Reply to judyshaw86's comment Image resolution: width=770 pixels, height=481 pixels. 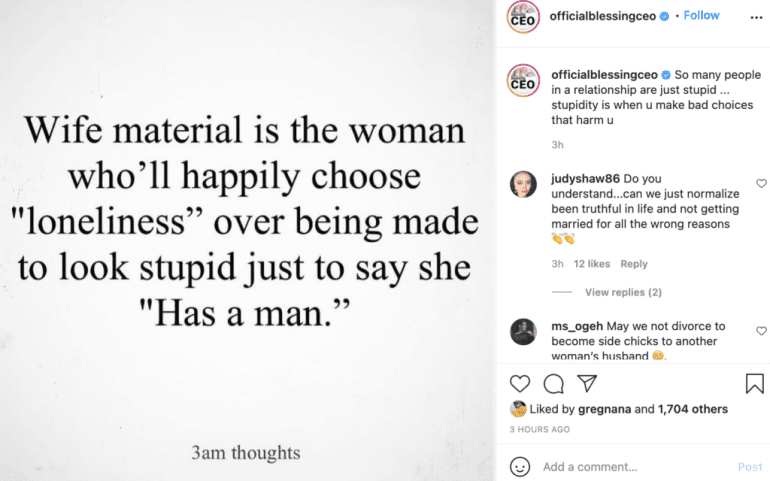tap(634, 264)
